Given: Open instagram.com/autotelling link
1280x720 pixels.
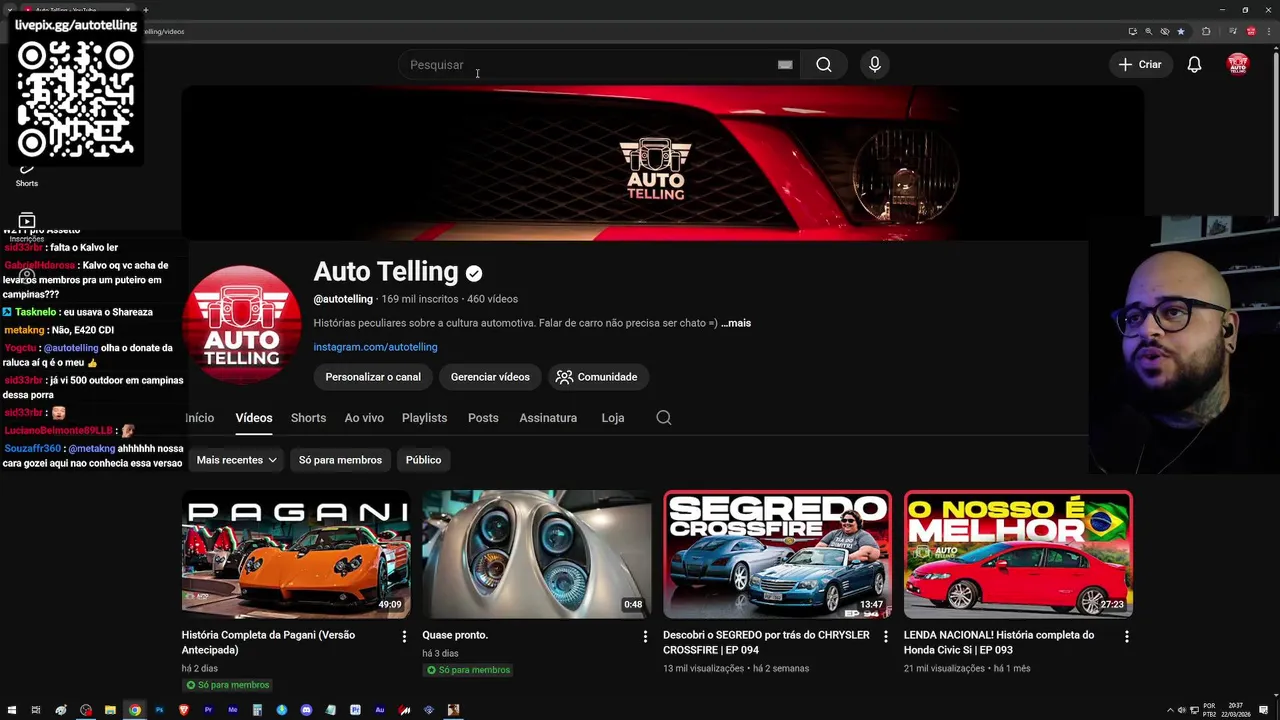Looking at the screenshot, I should [x=375, y=347].
